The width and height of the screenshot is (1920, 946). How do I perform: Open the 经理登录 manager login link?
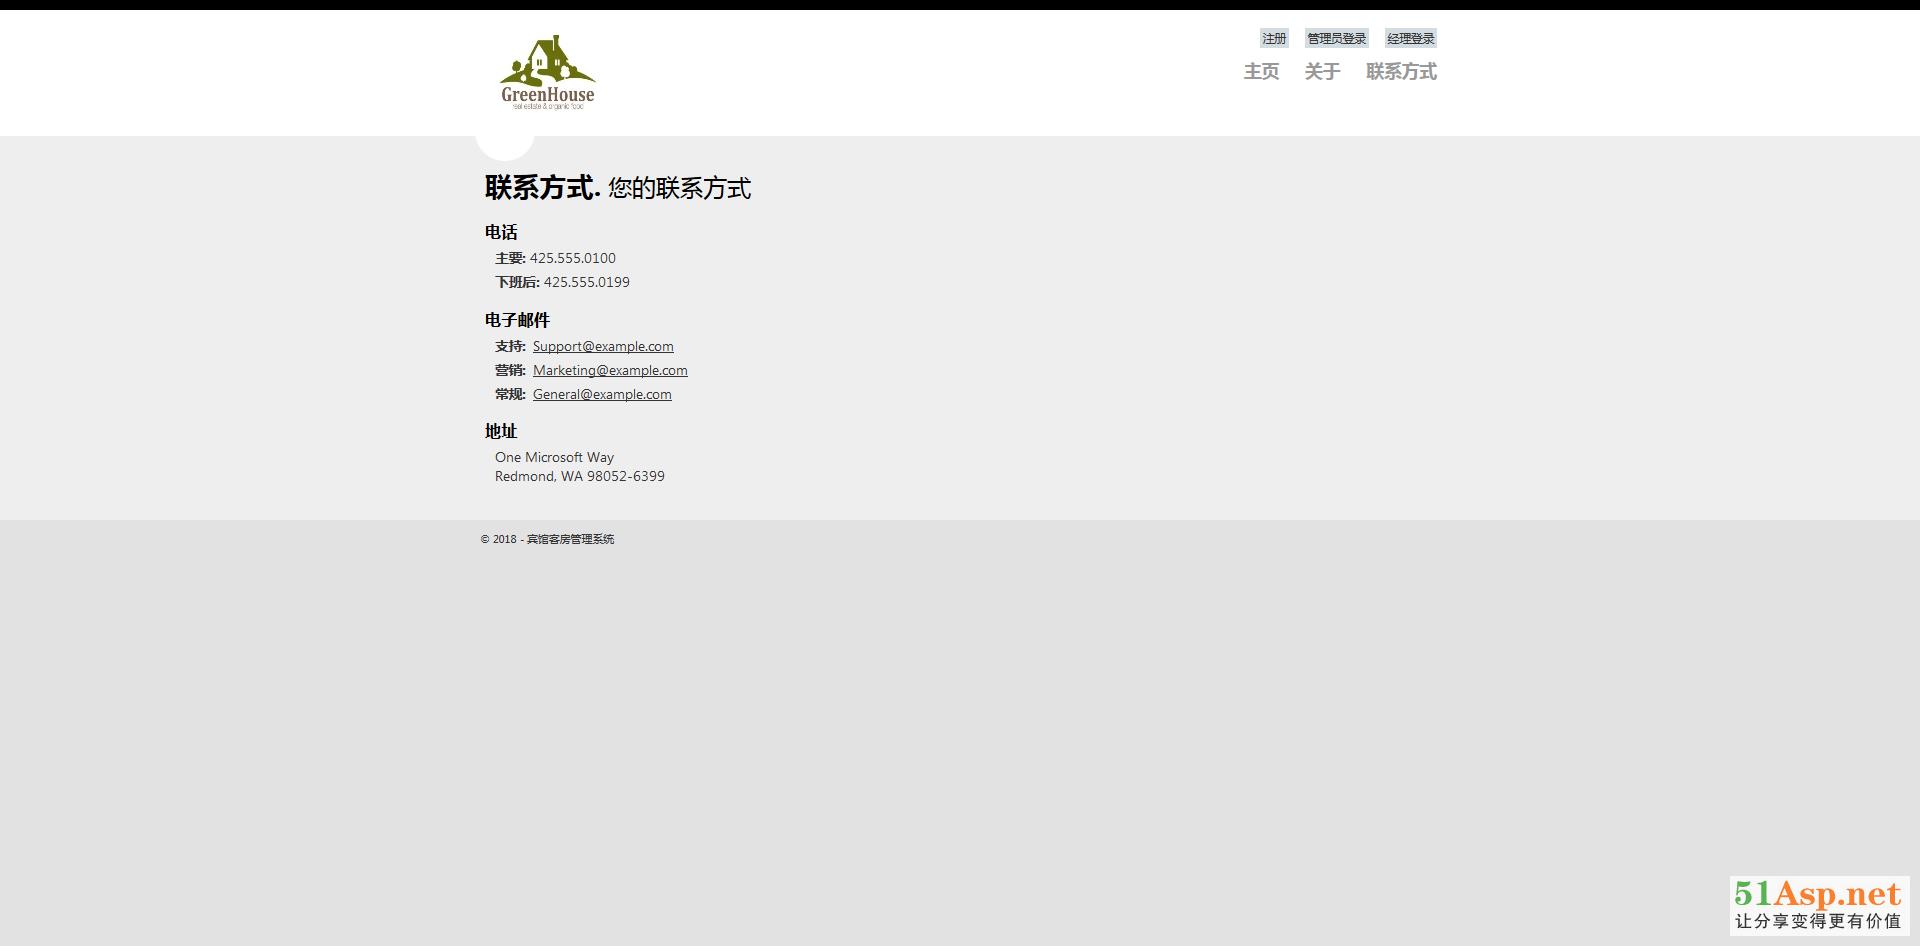point(1410,39)
